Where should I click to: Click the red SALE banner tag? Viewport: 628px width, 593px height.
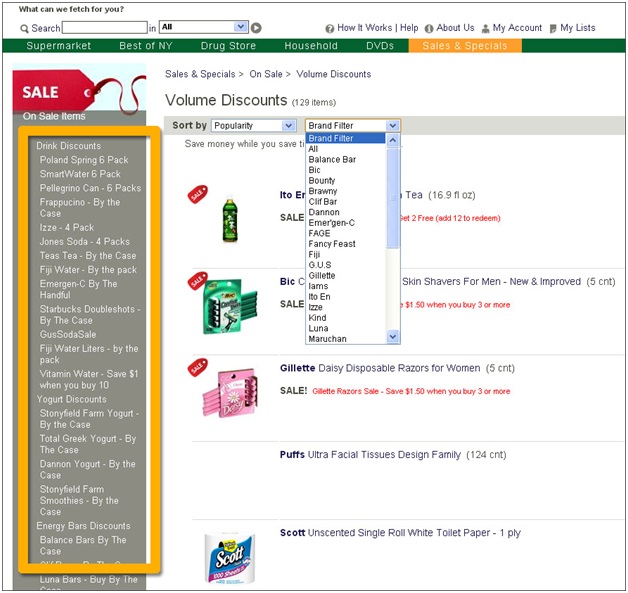[x=54, y=92]
